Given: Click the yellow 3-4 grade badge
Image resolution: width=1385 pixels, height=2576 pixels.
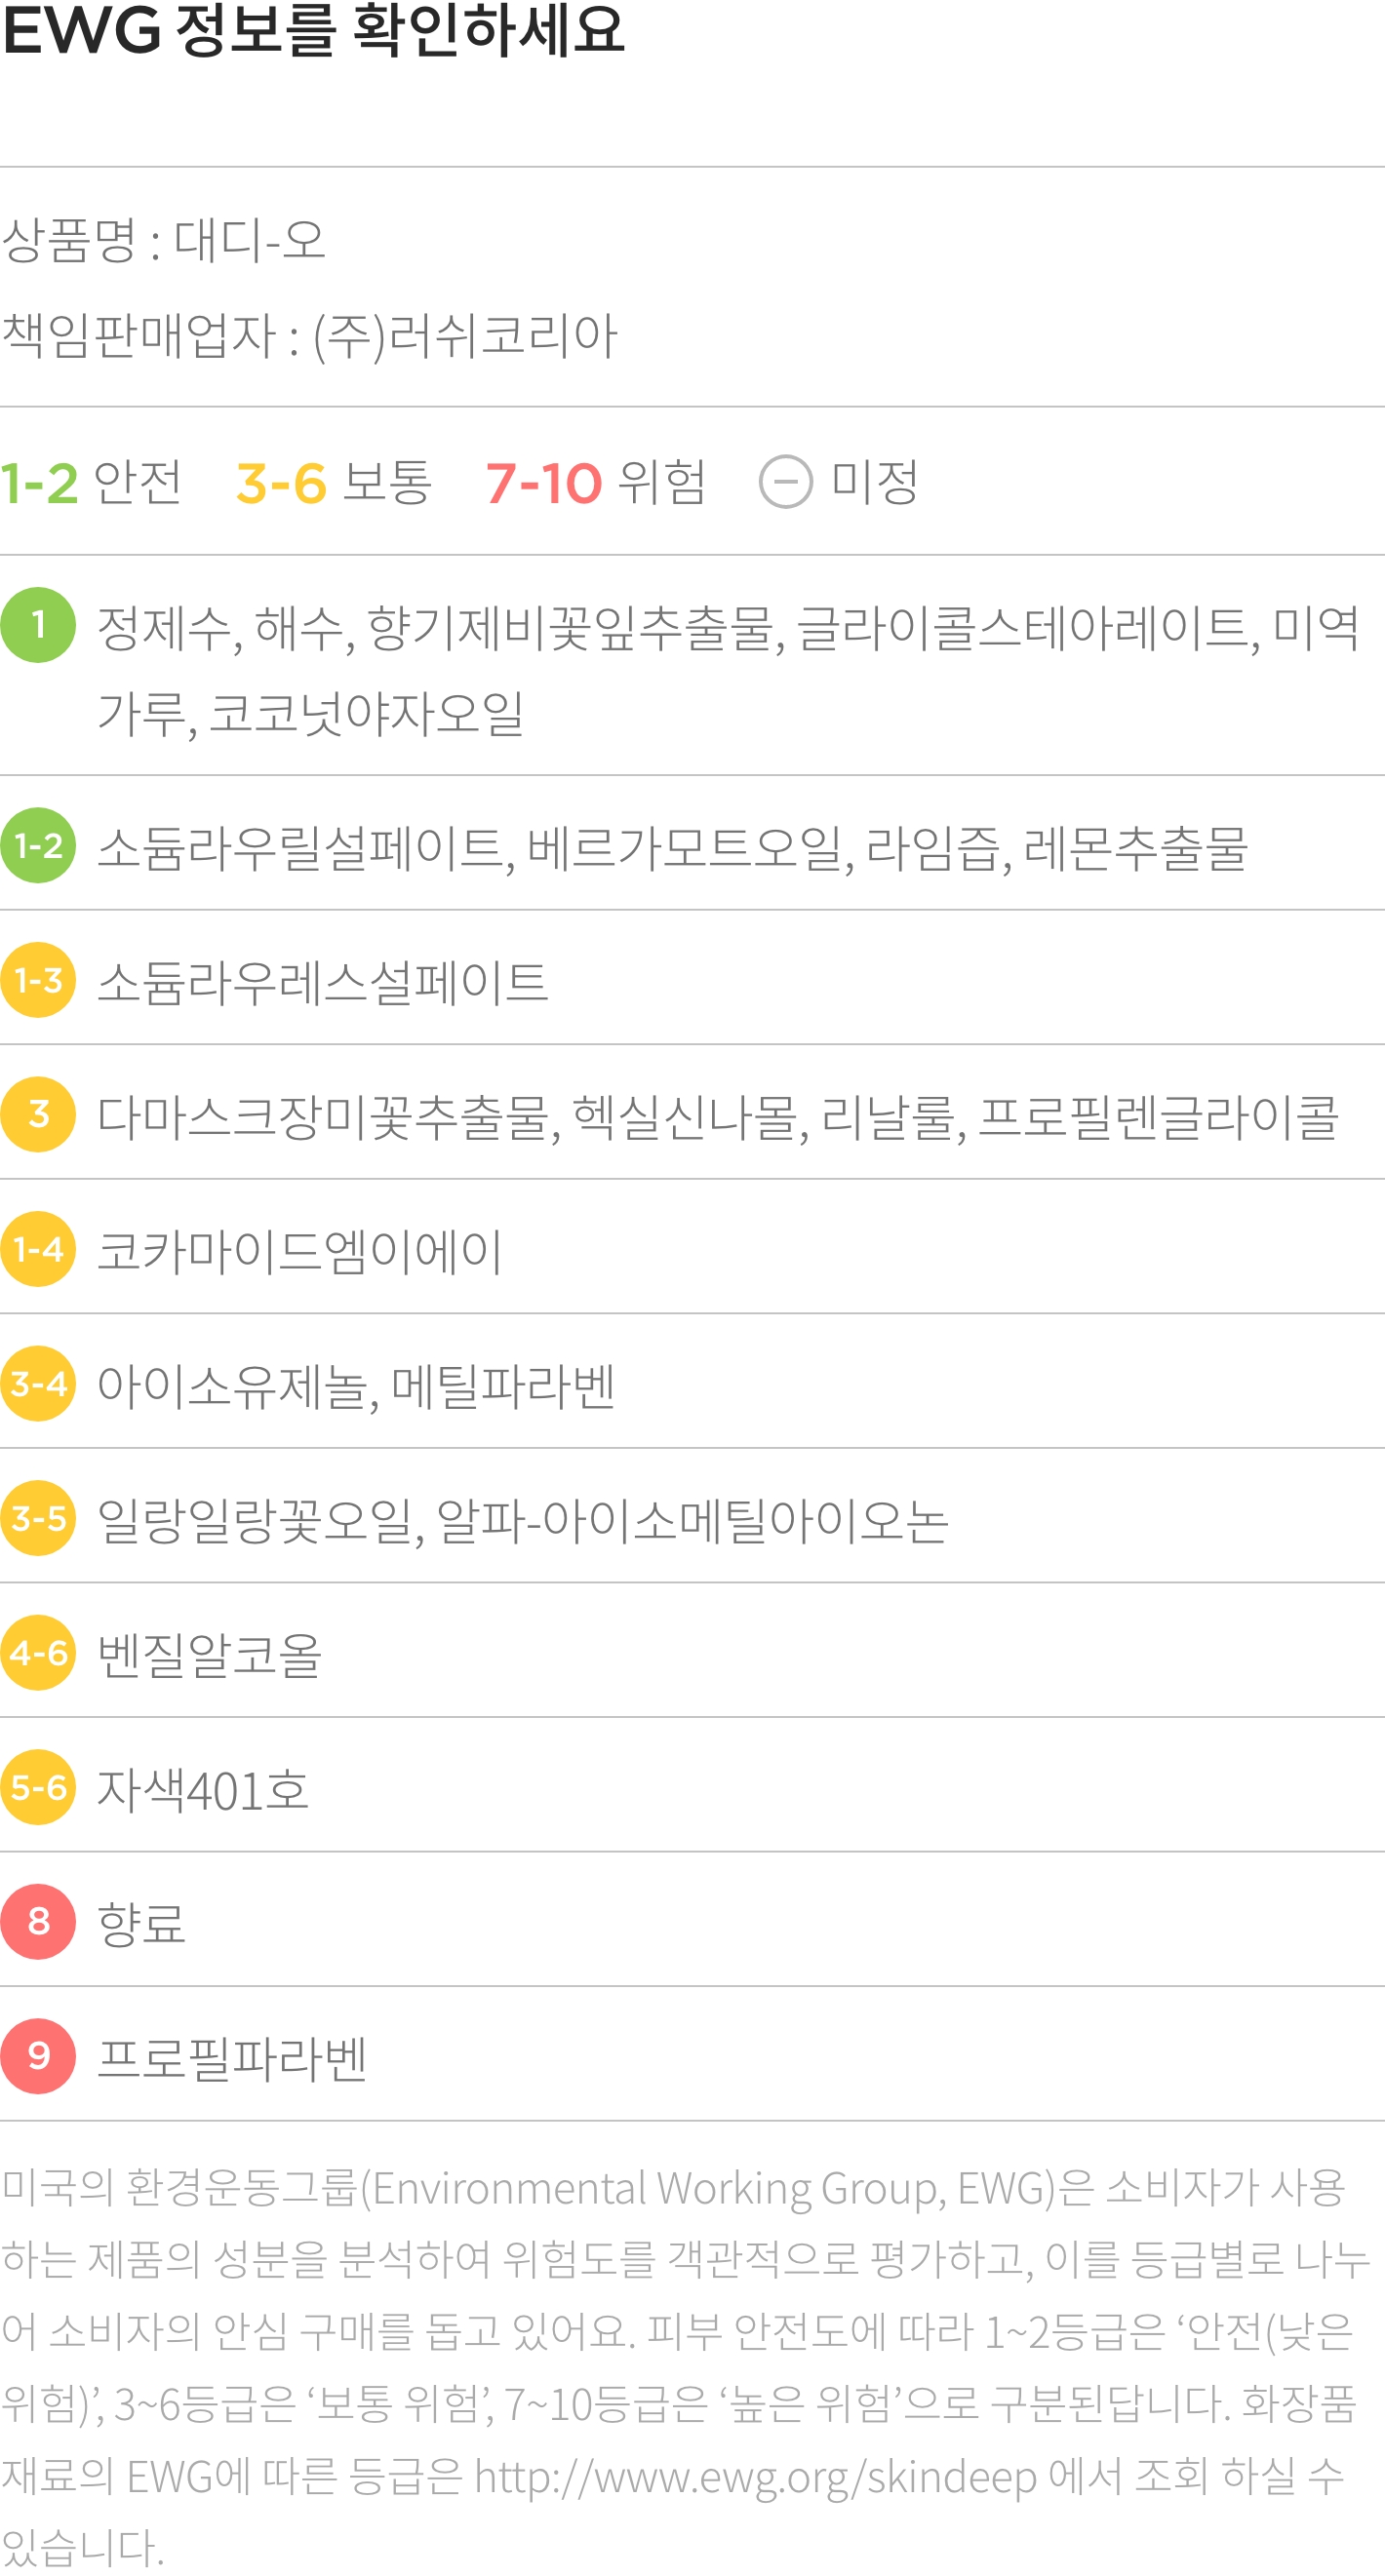Looking at the screenshot, I should point(38,1383).
